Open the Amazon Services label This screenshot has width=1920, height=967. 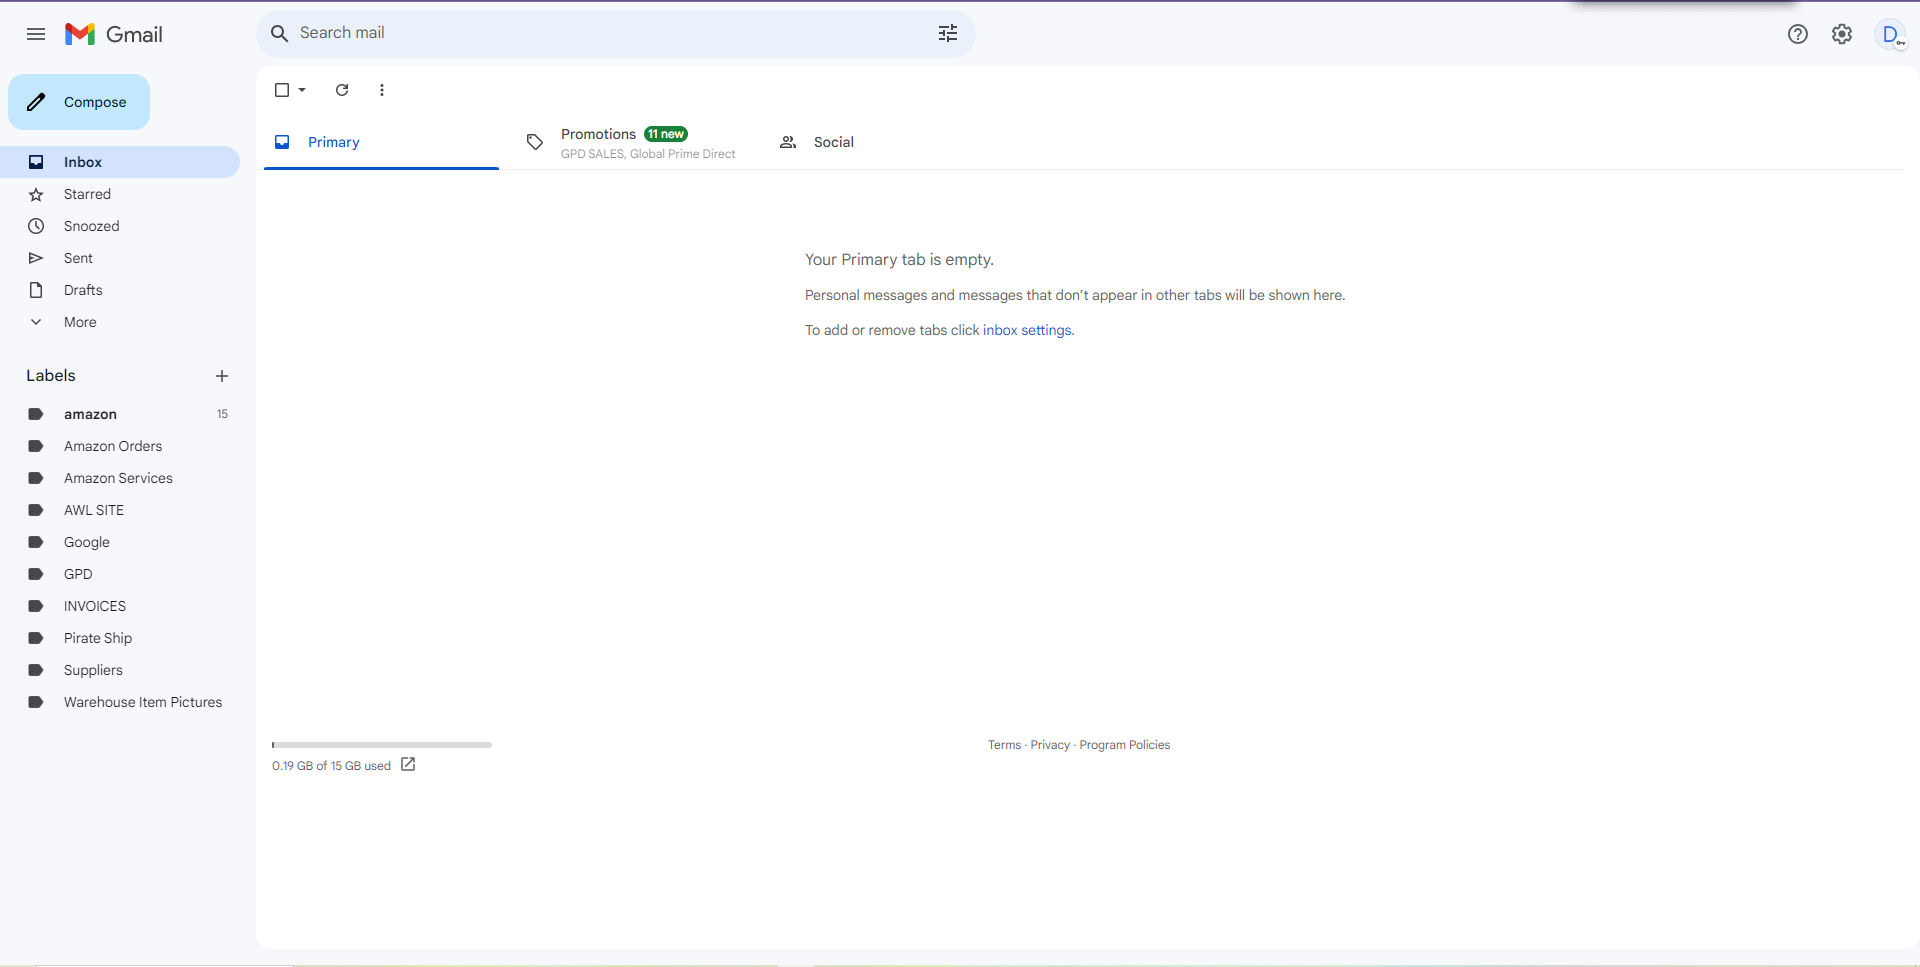coord(120,478)
